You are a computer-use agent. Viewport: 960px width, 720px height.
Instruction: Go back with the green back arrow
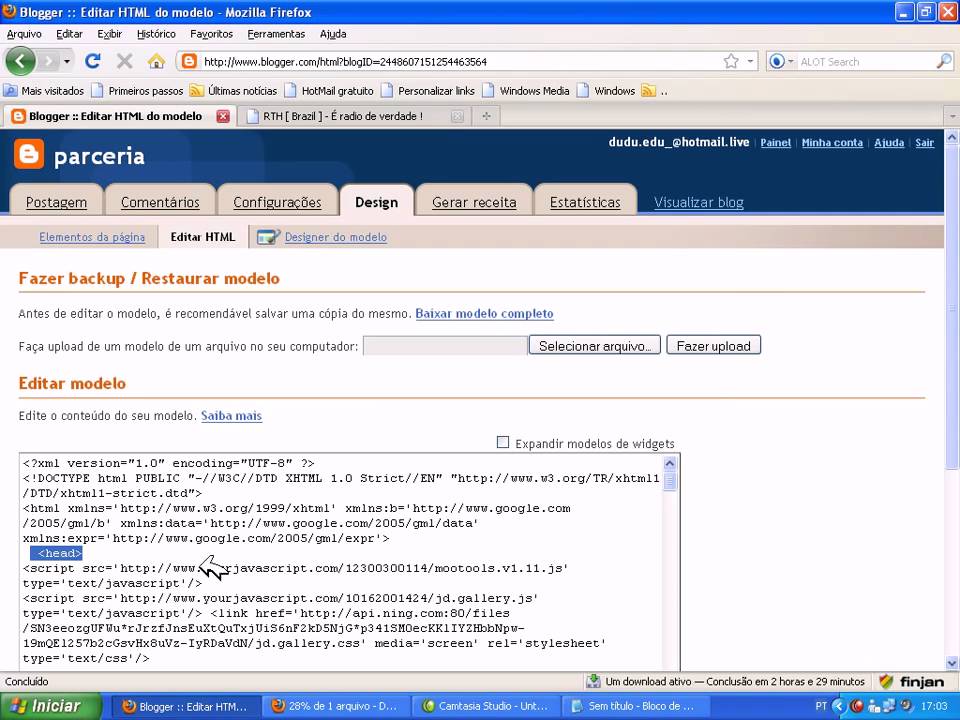click(20, 61)
